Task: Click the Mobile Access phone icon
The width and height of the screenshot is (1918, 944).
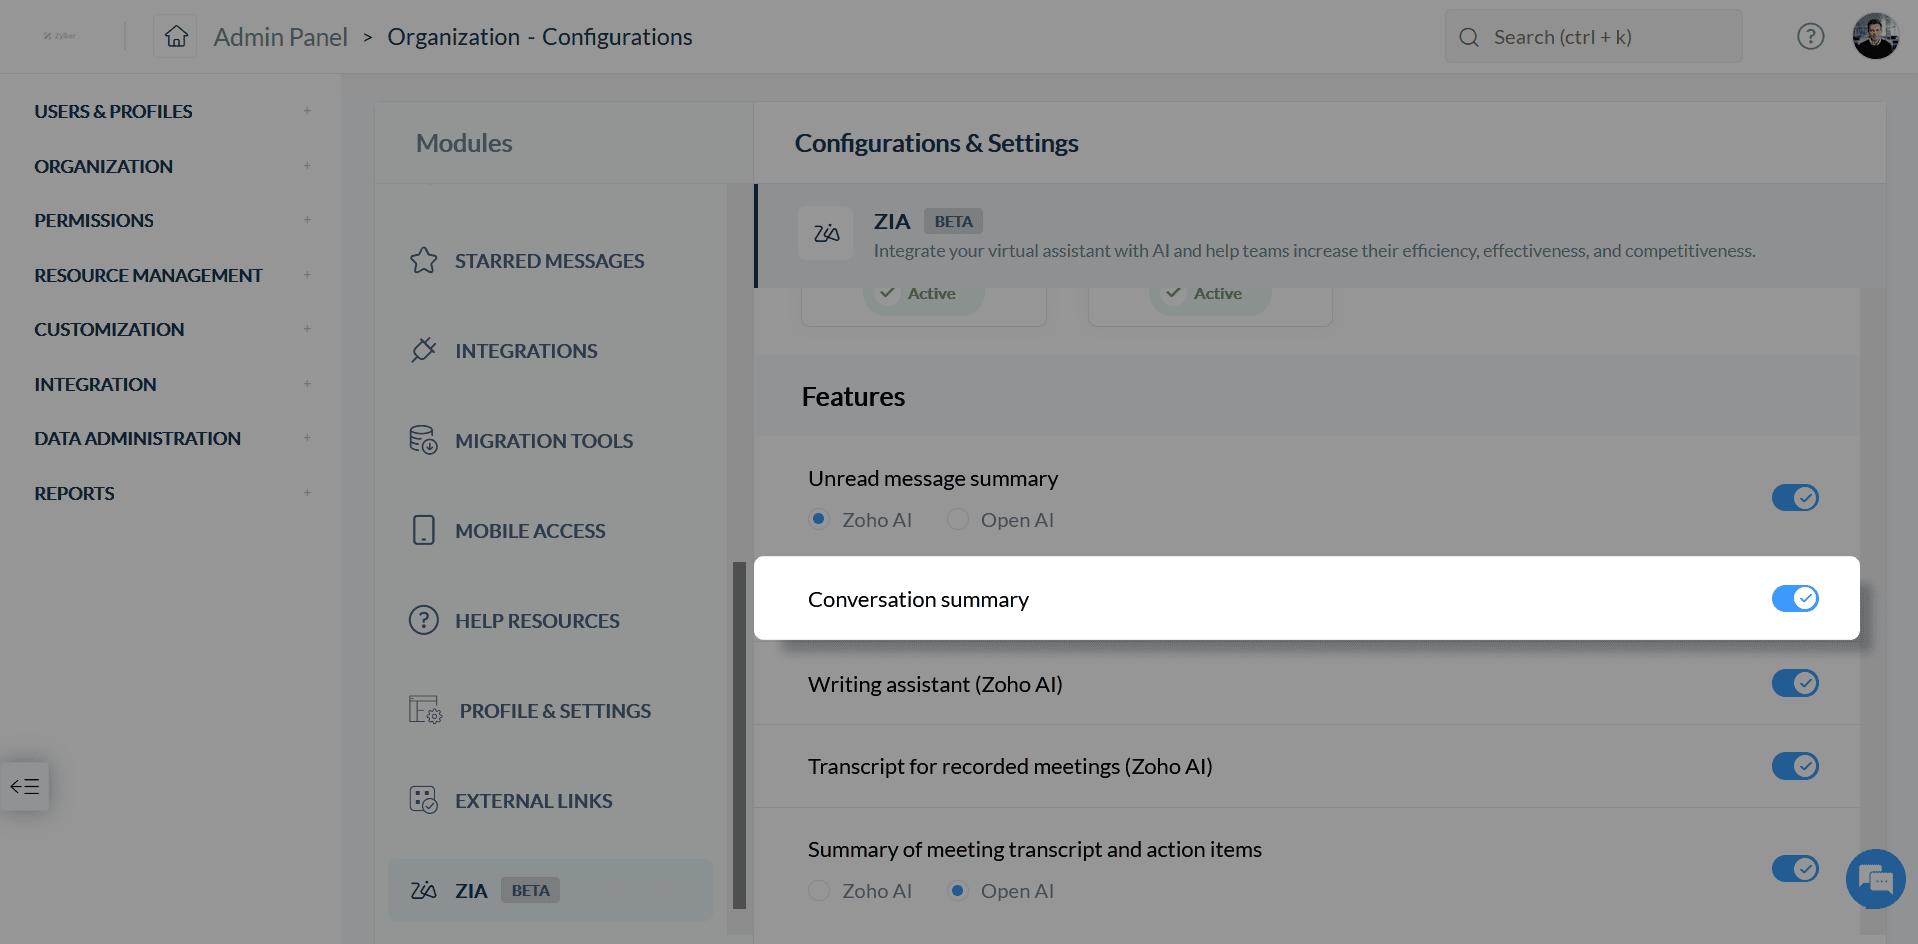Action: click(x=424, y=530)
